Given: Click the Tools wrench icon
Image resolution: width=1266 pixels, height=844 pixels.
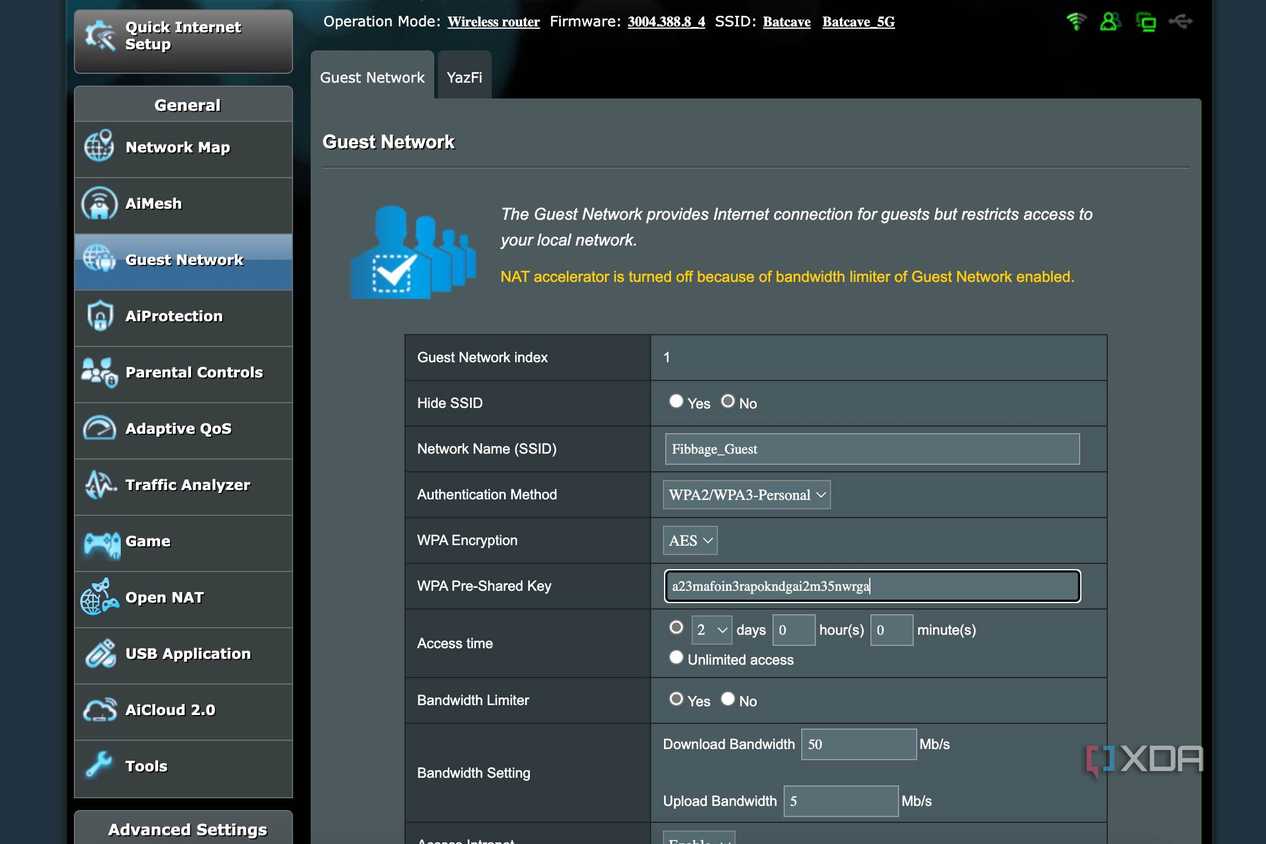Looking at the screenshot, I should (x=99, y=766).
